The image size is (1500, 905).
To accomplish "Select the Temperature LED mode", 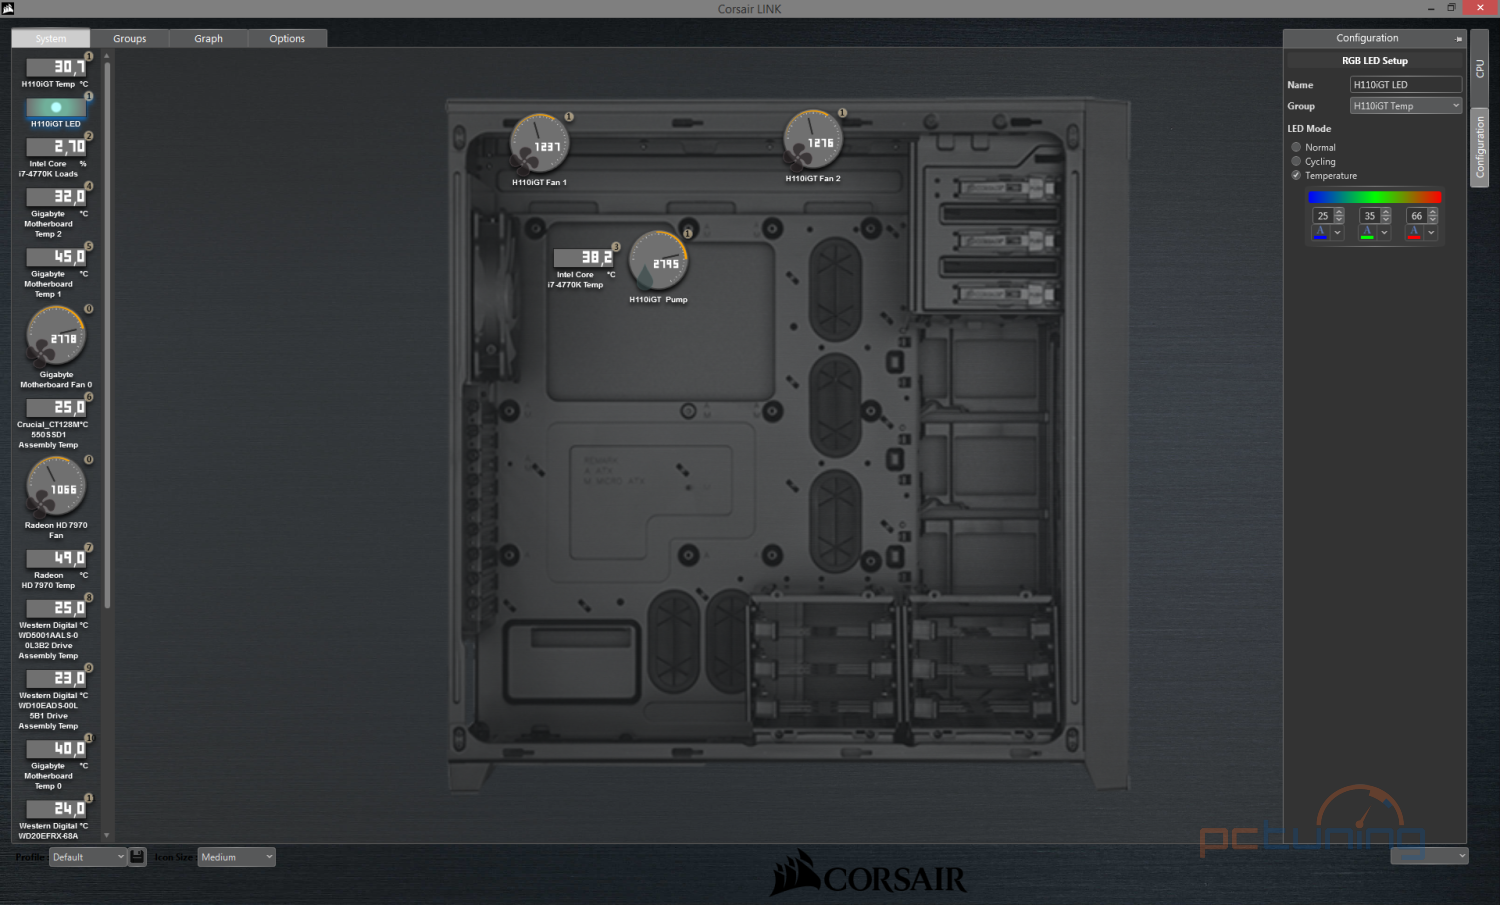I will (x=1296, y=175).
